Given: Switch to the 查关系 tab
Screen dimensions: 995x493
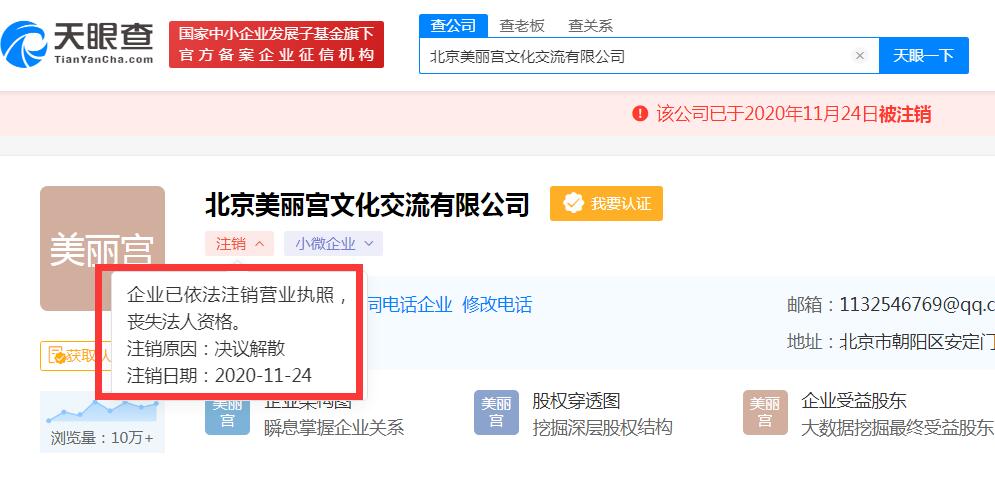Looking at the screenshot, I should coord(590,26).
